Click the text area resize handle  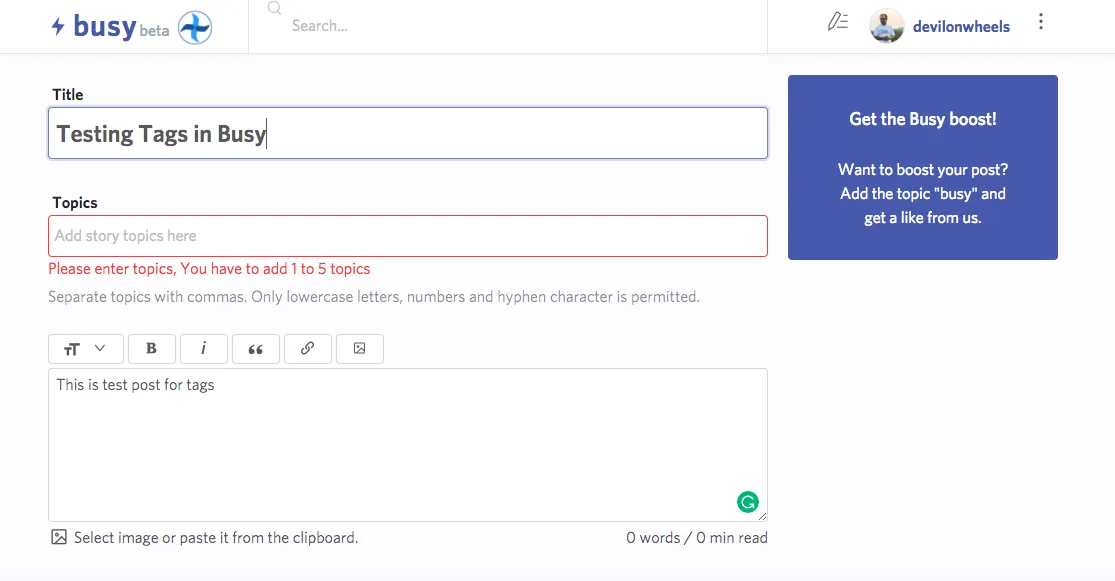tap(762, 516)
